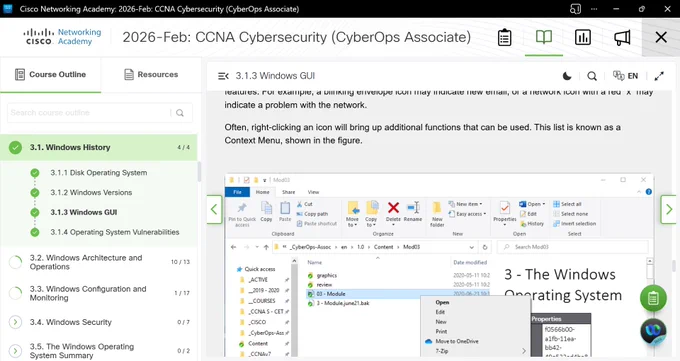Click the Share ribbon tab in figure
Screen dimensions: 680x361
pyautogui.click(x=288, y=192)
